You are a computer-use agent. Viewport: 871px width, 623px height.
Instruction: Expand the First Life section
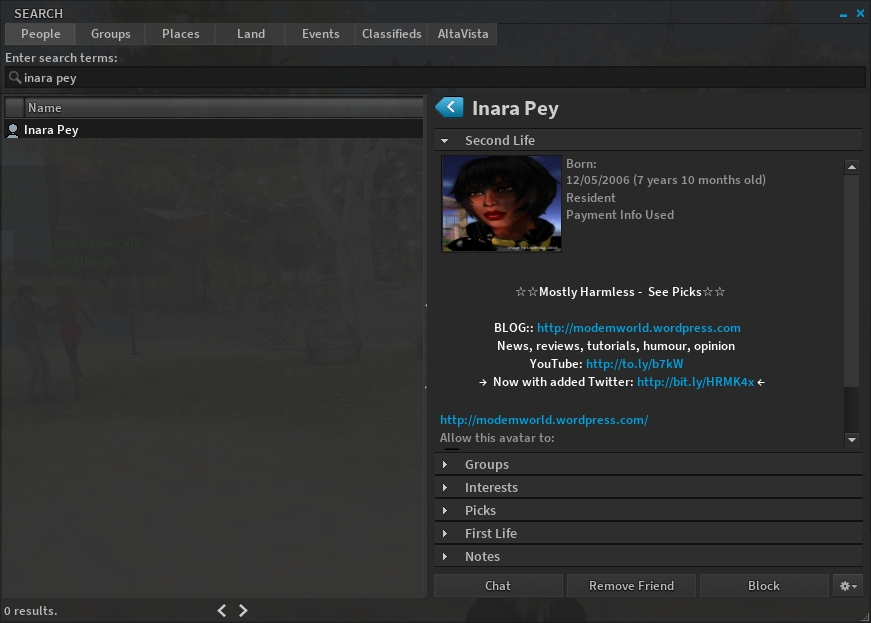coord(490,533)
